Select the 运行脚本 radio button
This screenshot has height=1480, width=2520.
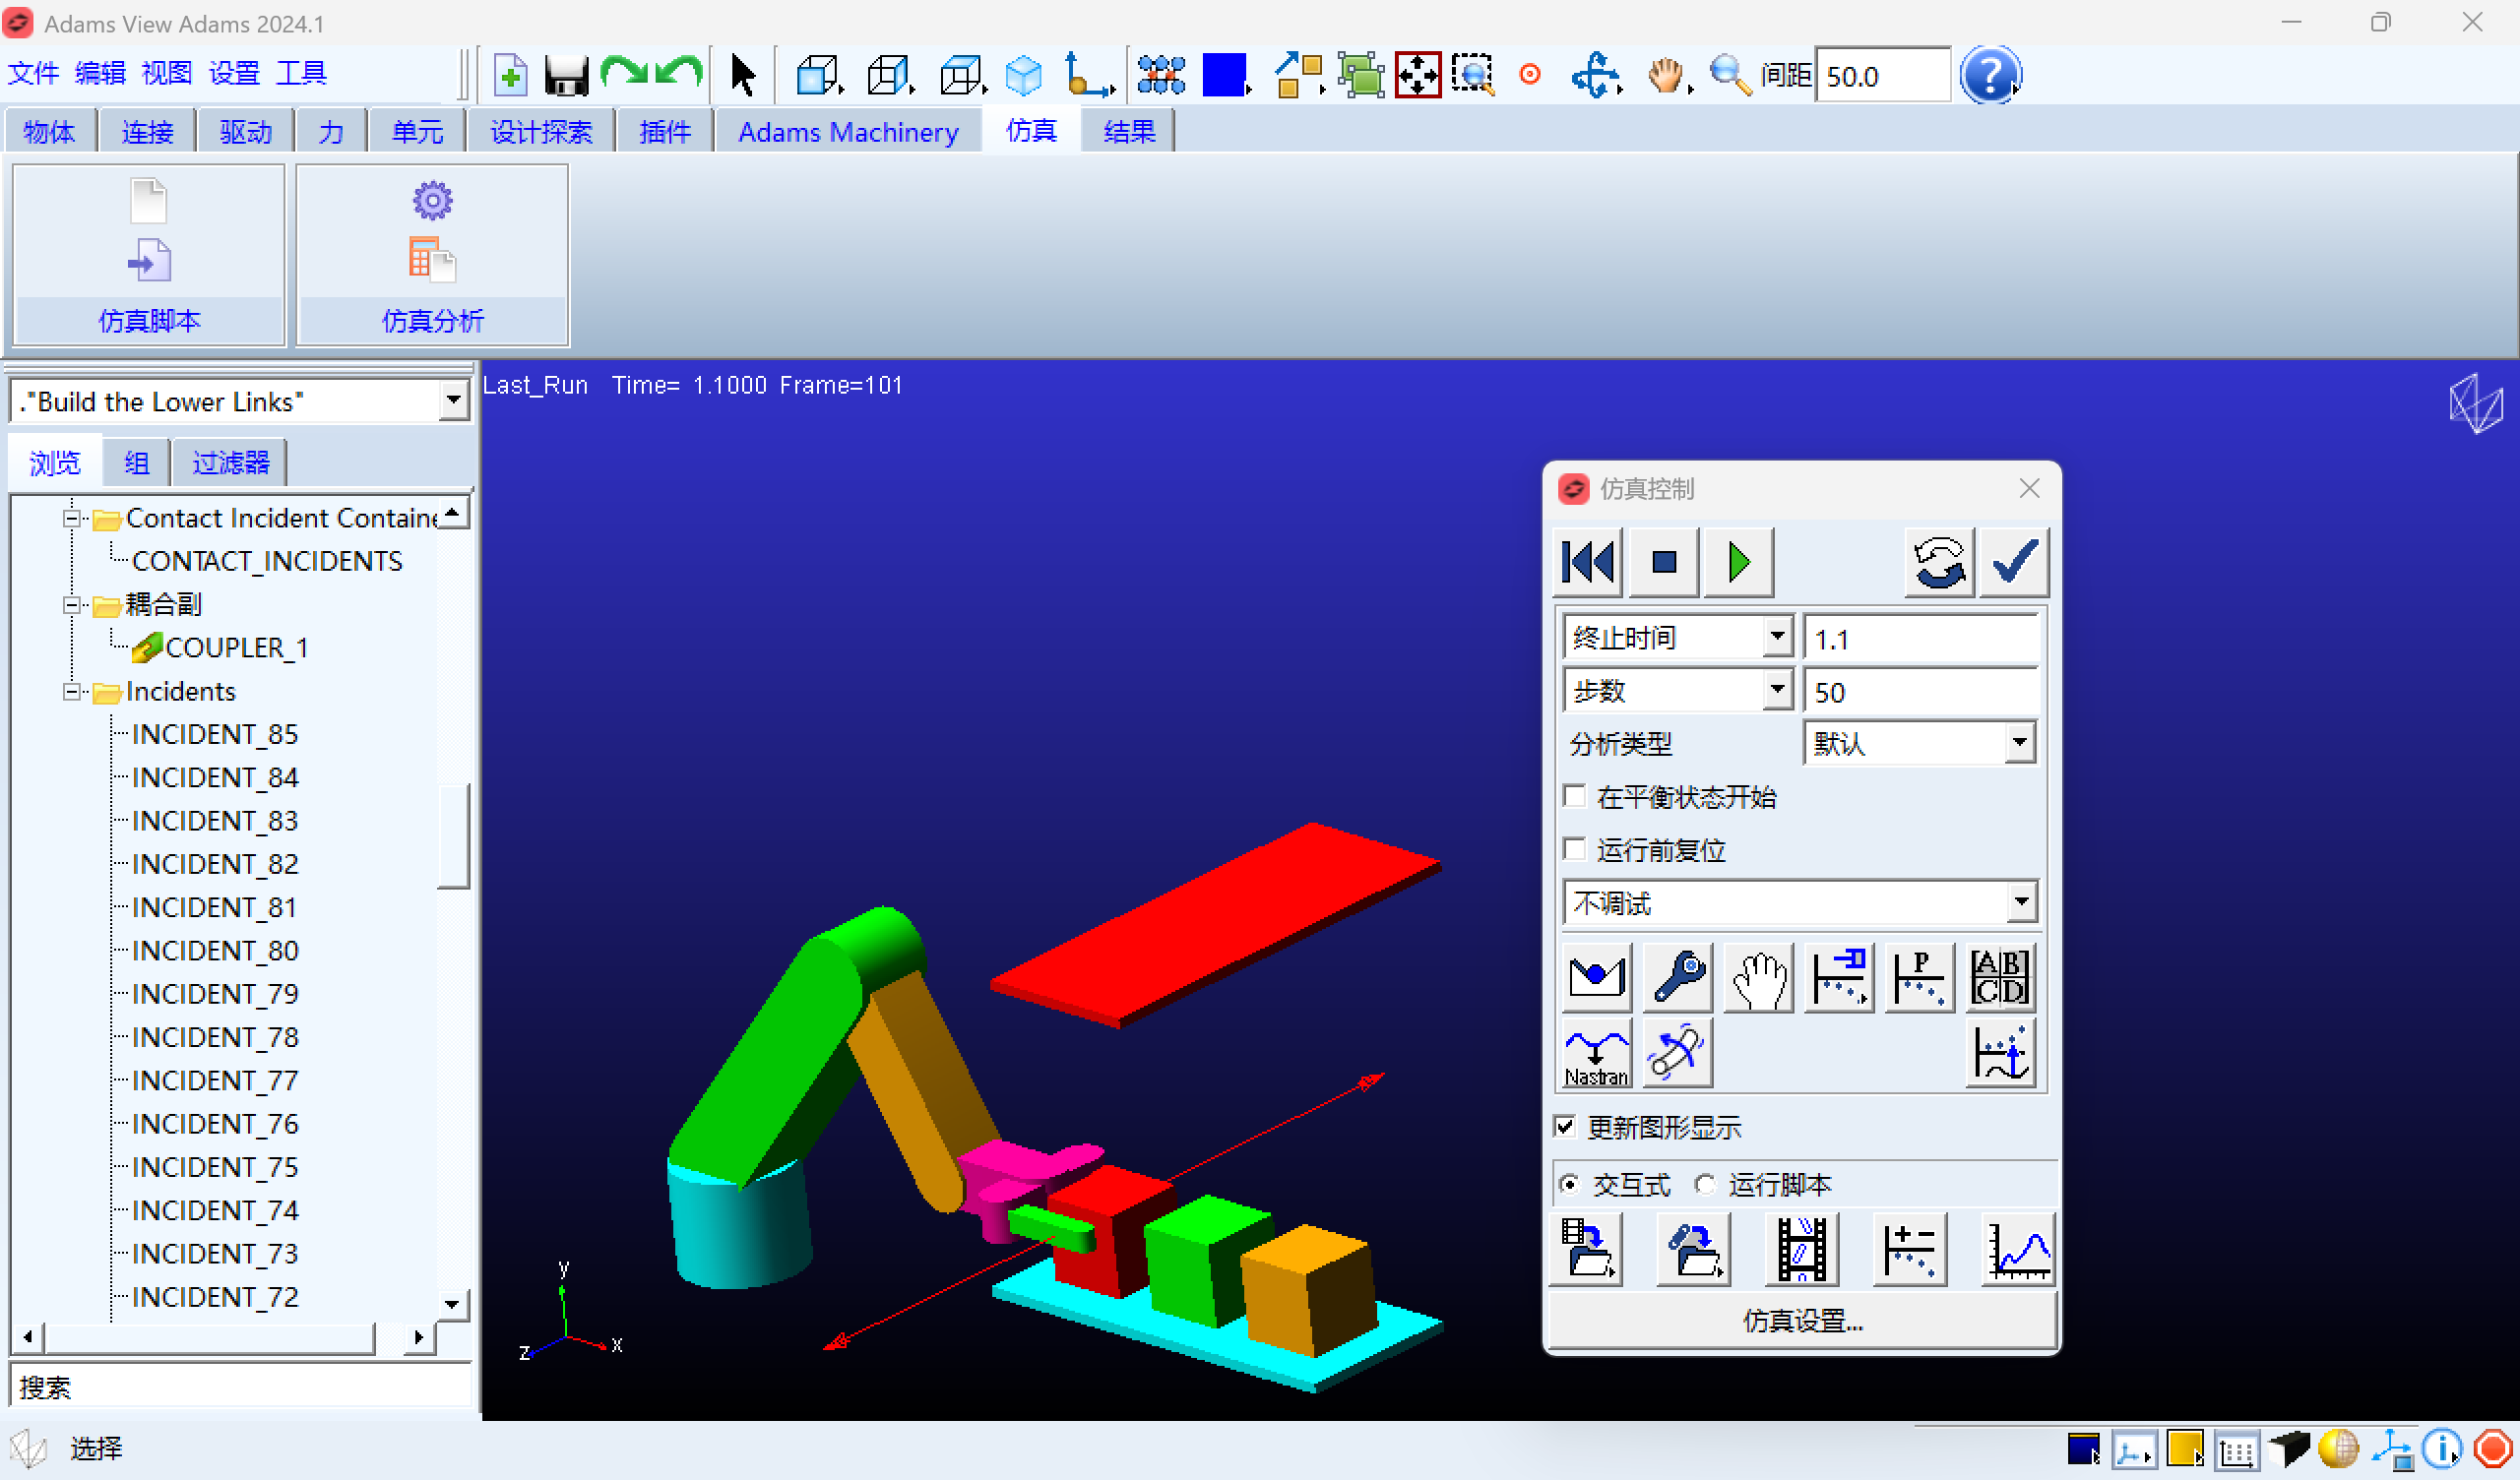coord(1706,1185)
